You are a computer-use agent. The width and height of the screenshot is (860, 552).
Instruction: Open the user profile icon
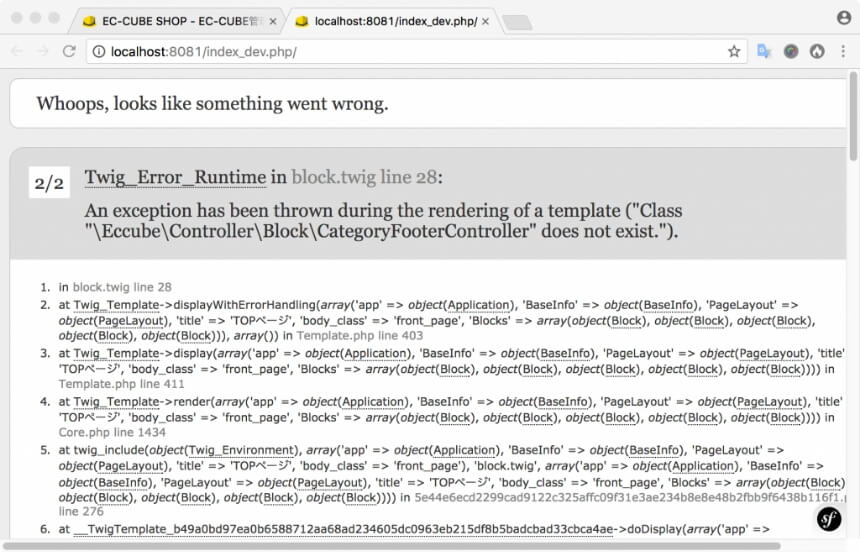[844, 18]
